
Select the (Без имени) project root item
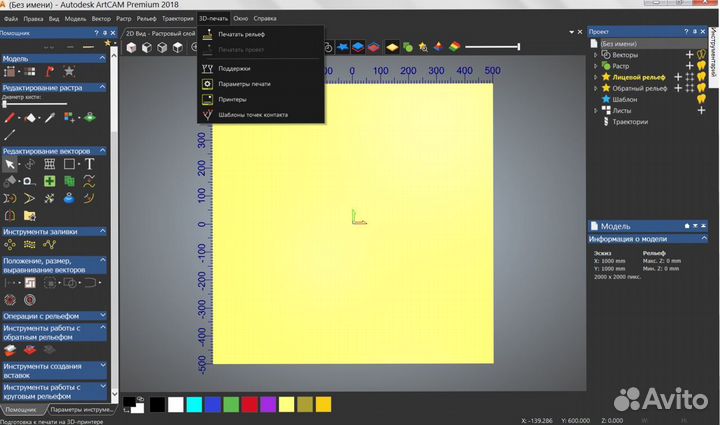point(619,44)
